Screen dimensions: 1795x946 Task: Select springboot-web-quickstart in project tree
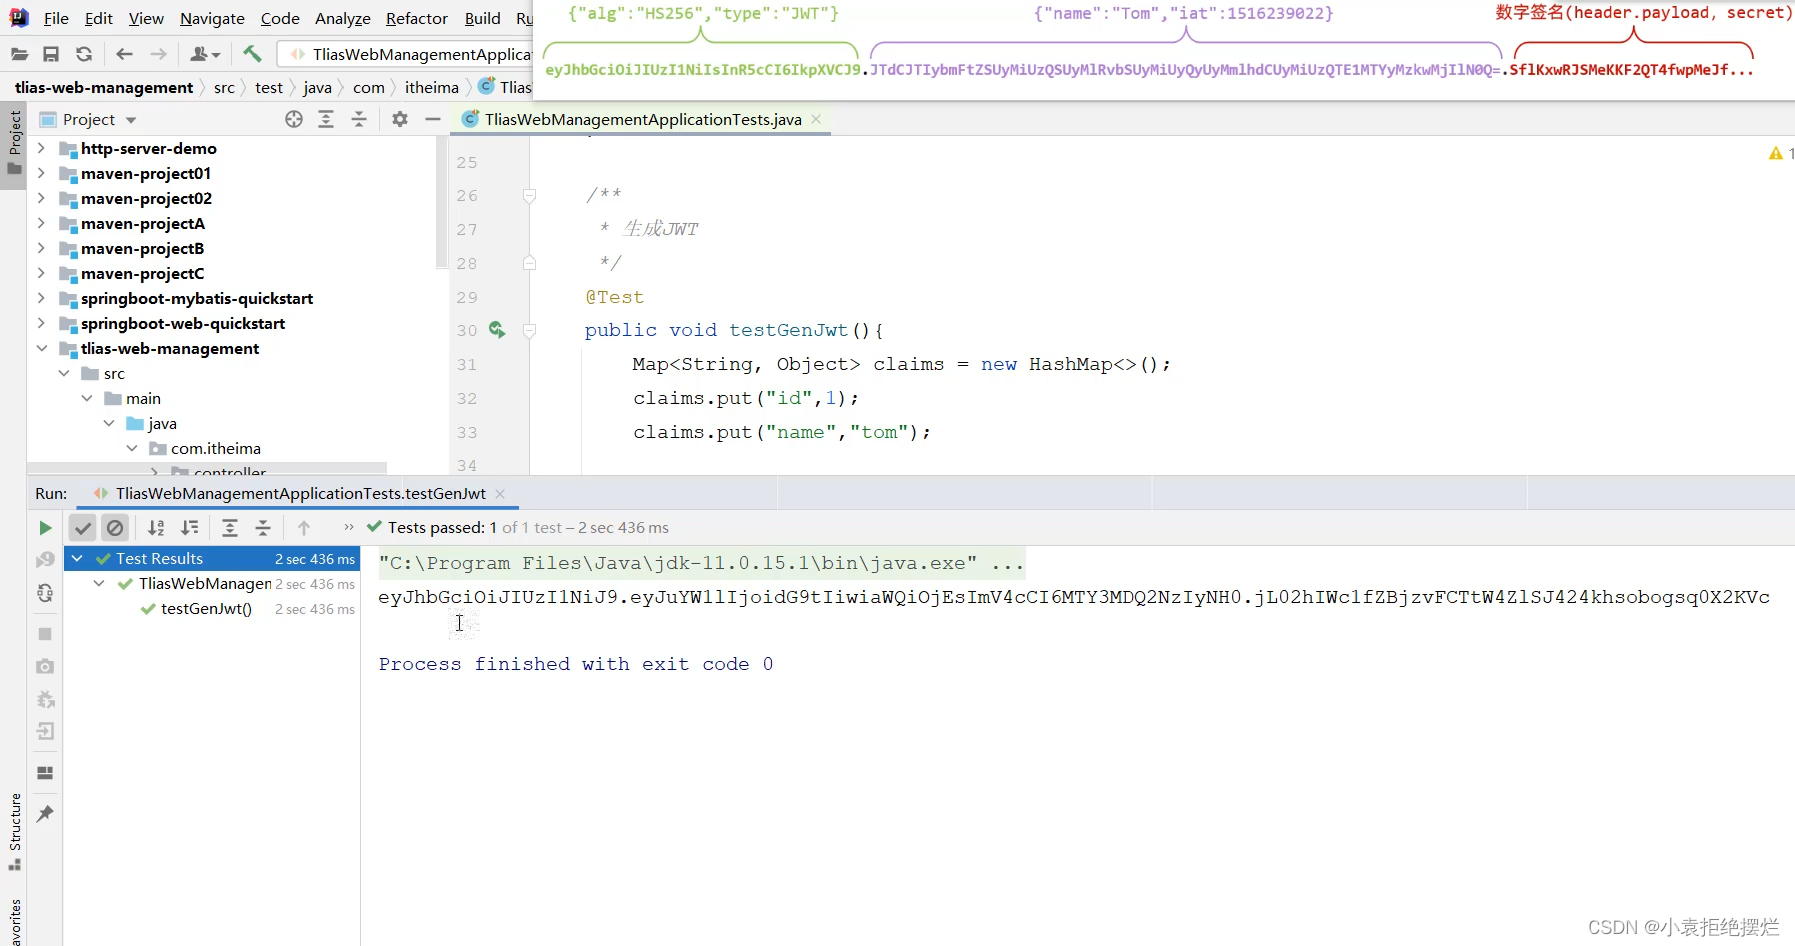(x=183, y=323)
